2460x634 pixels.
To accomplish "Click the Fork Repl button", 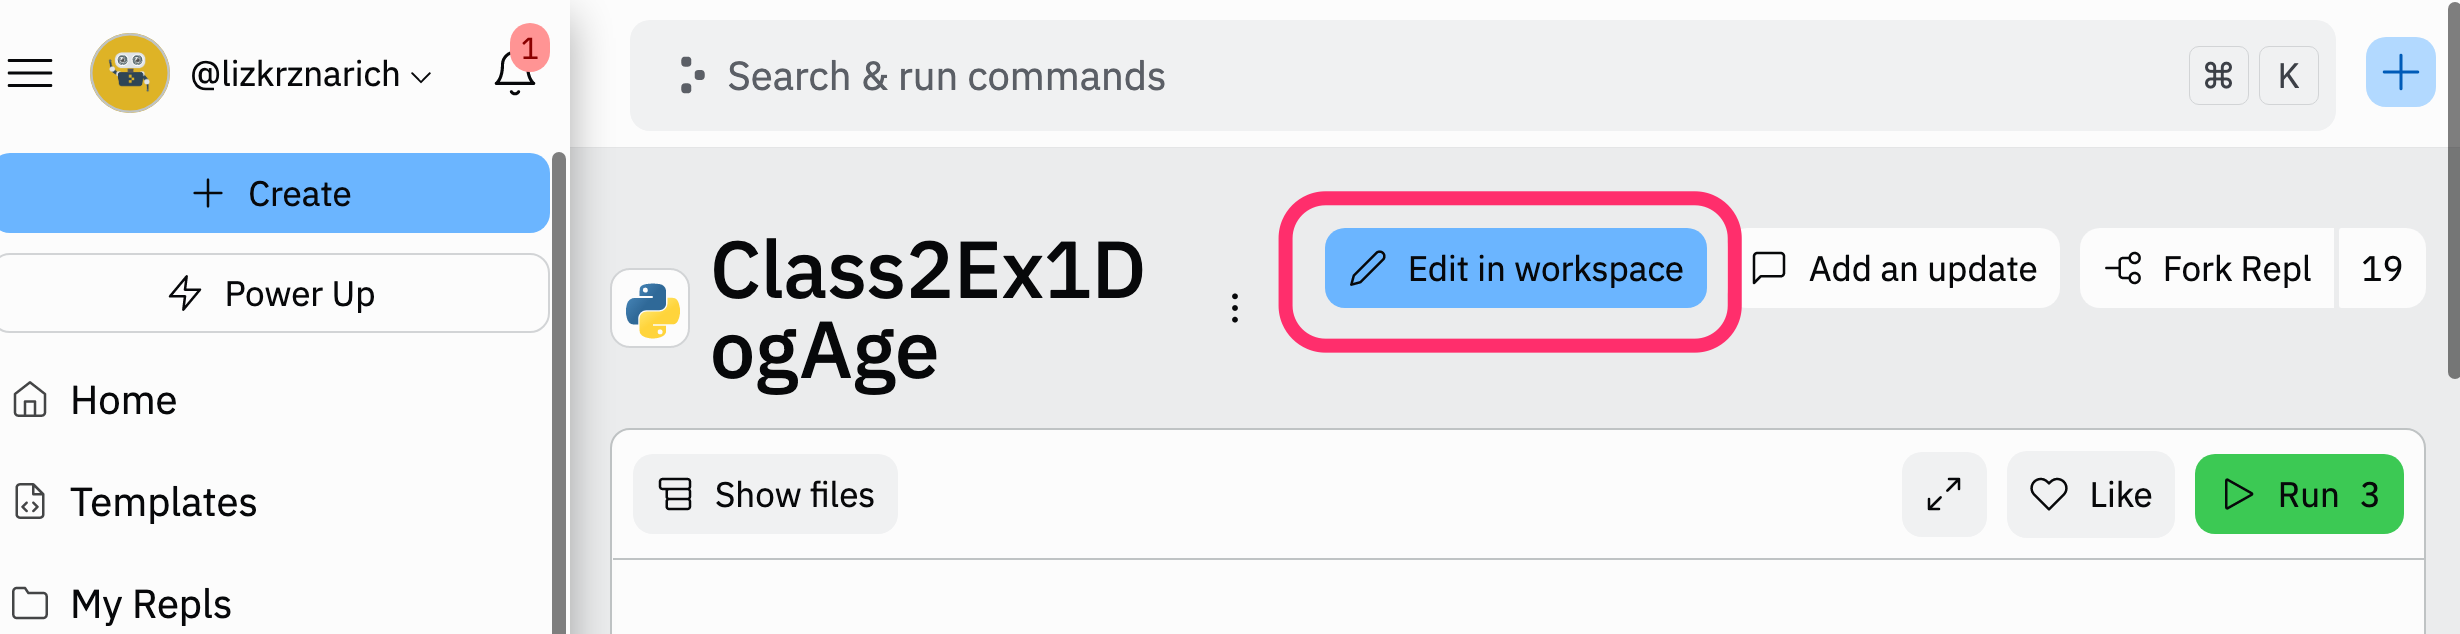I will (2207, 268).
